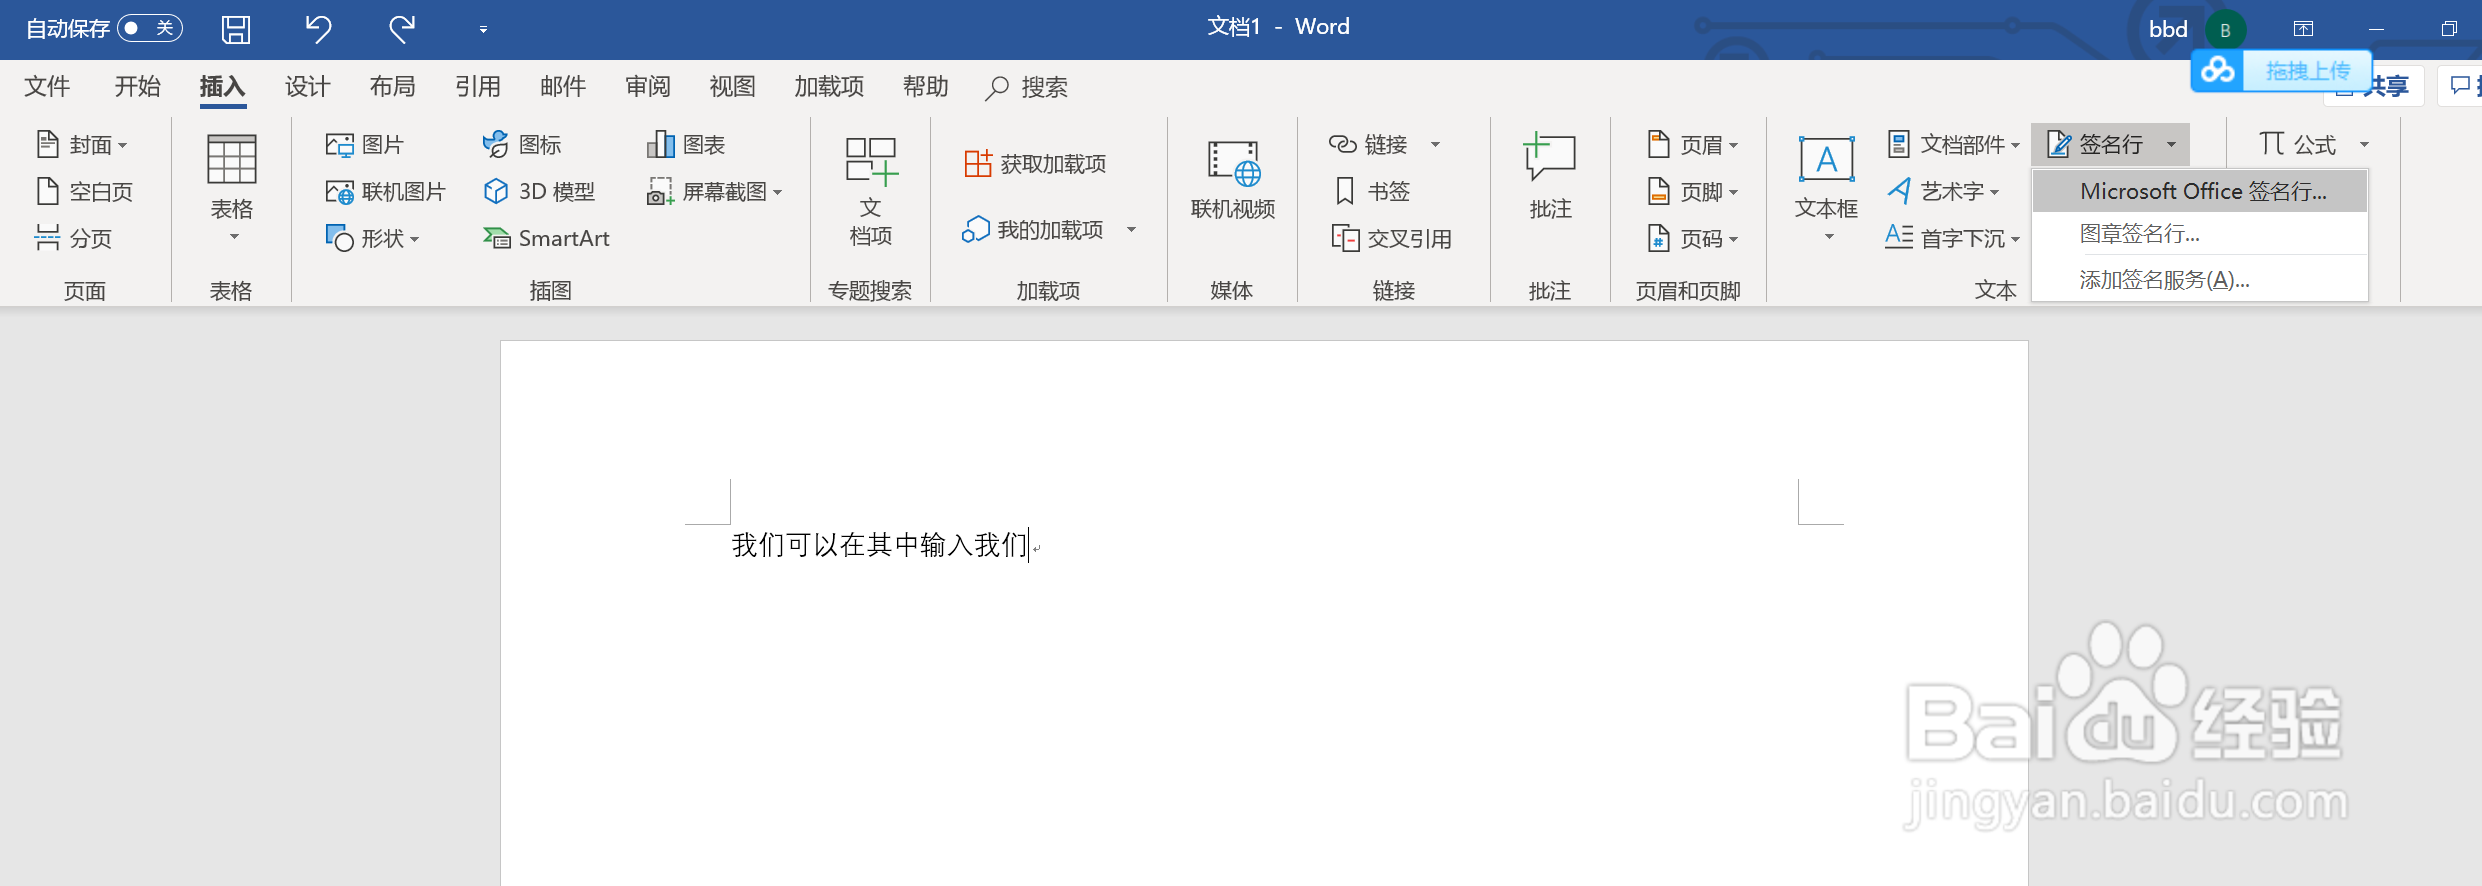Viewport: 2482px width, 886px height.
Task: Switch to the 邮件 tab
Action: (563, 87)
